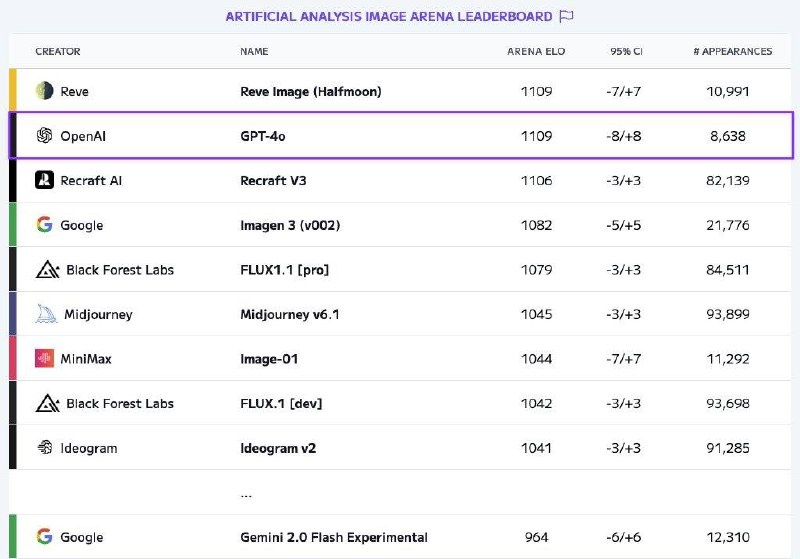Click the OpenAI logo icon

pyautogui.click(x=44, y=136)
